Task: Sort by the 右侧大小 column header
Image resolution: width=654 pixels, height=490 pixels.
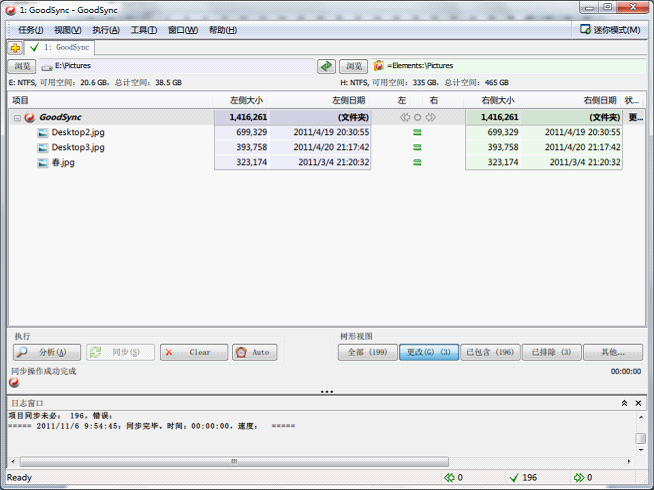Action: (x=492, y=100)
